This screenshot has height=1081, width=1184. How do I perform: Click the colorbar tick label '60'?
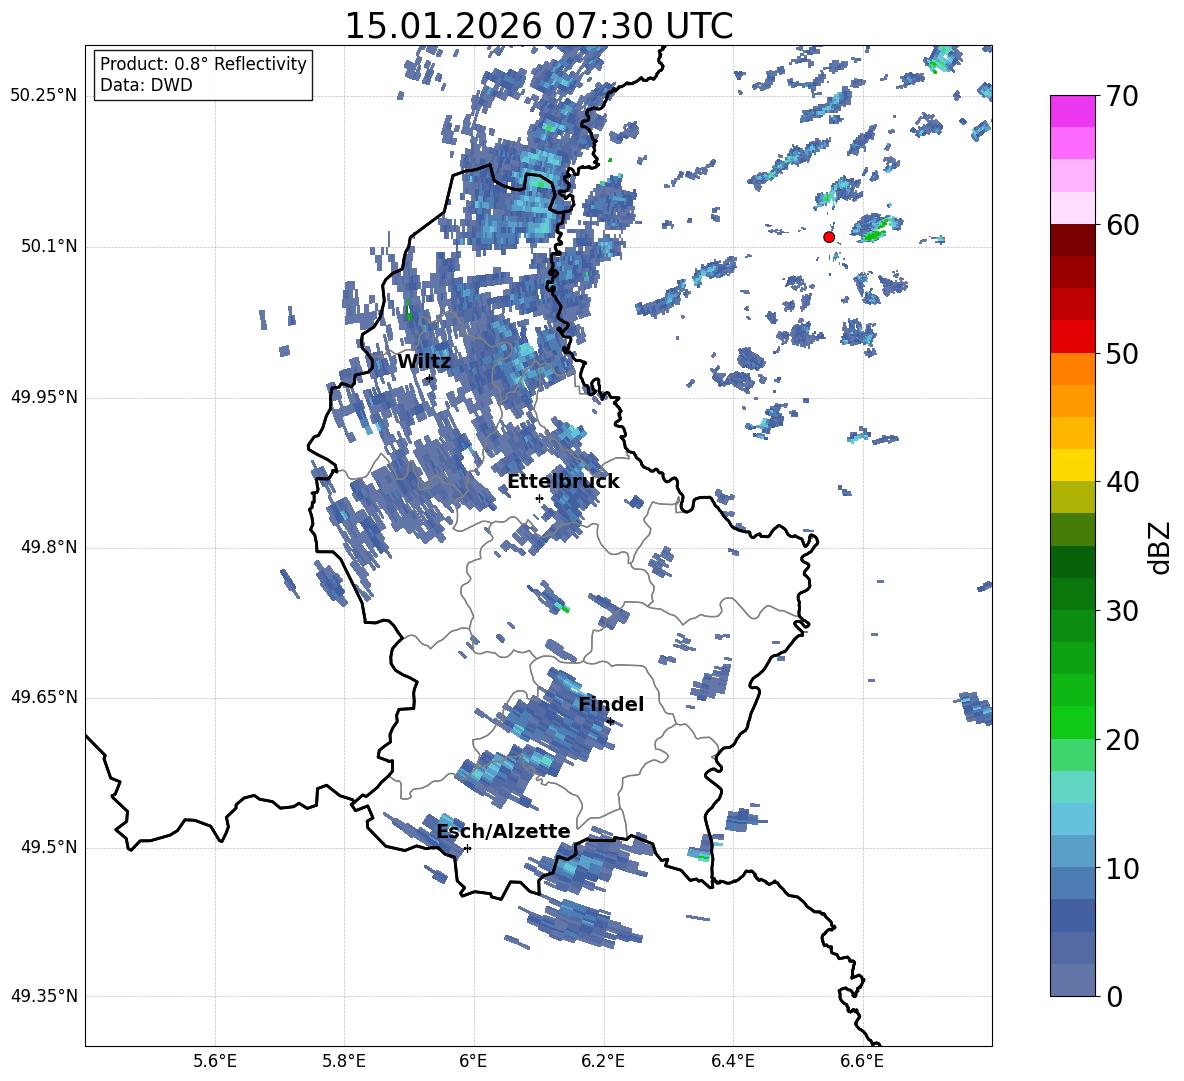click(1122, 225)
